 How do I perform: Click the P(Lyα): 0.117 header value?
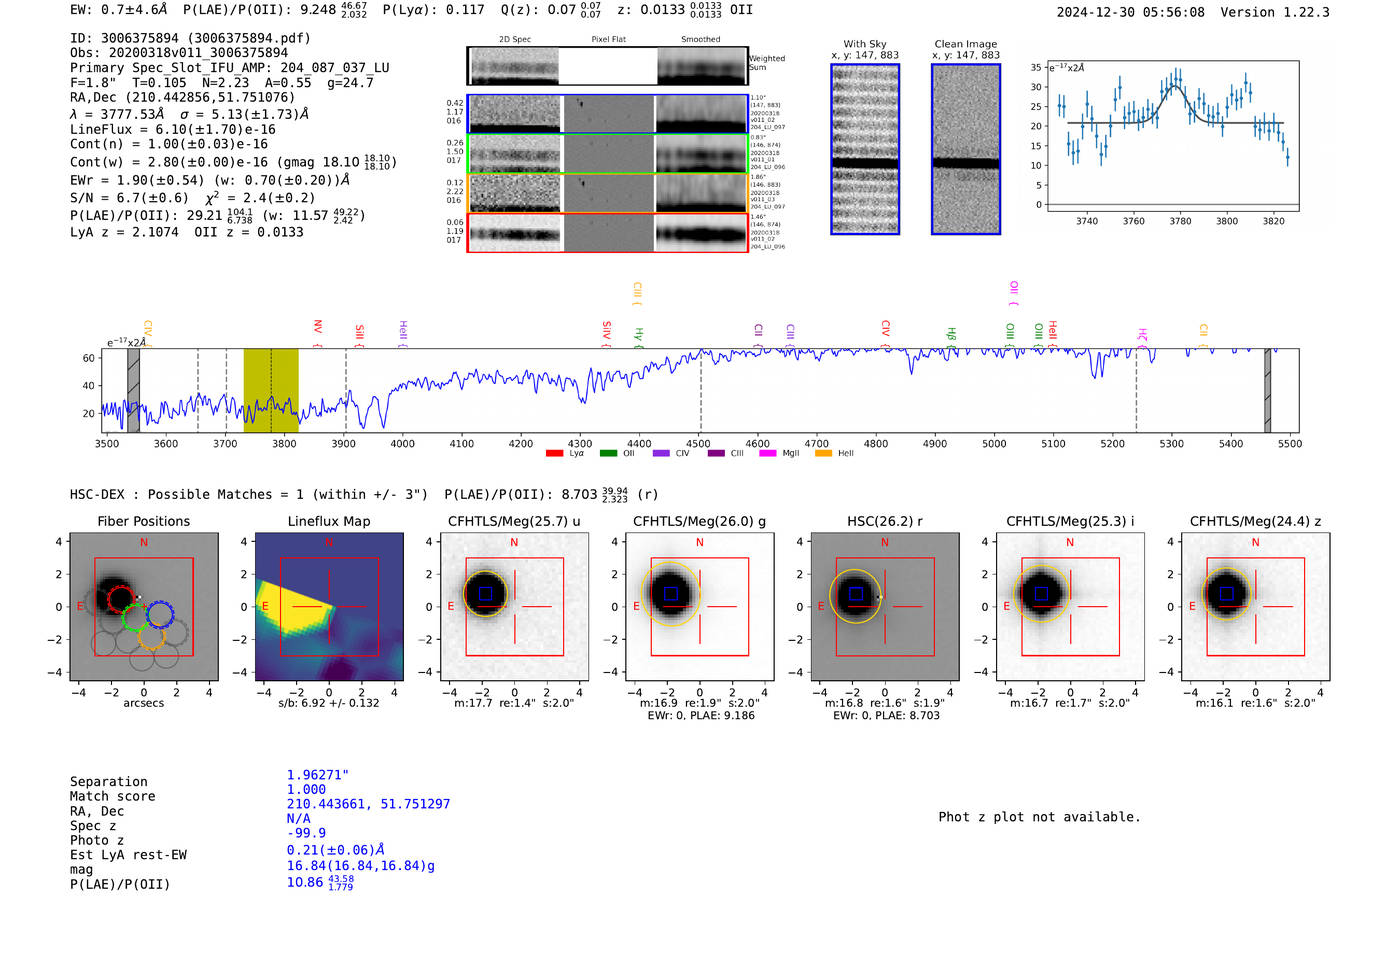[x=433, y=10]
